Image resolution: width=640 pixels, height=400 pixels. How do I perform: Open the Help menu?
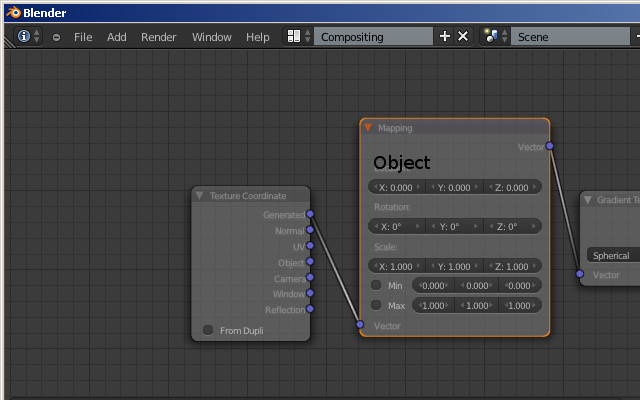coord(258,37)
